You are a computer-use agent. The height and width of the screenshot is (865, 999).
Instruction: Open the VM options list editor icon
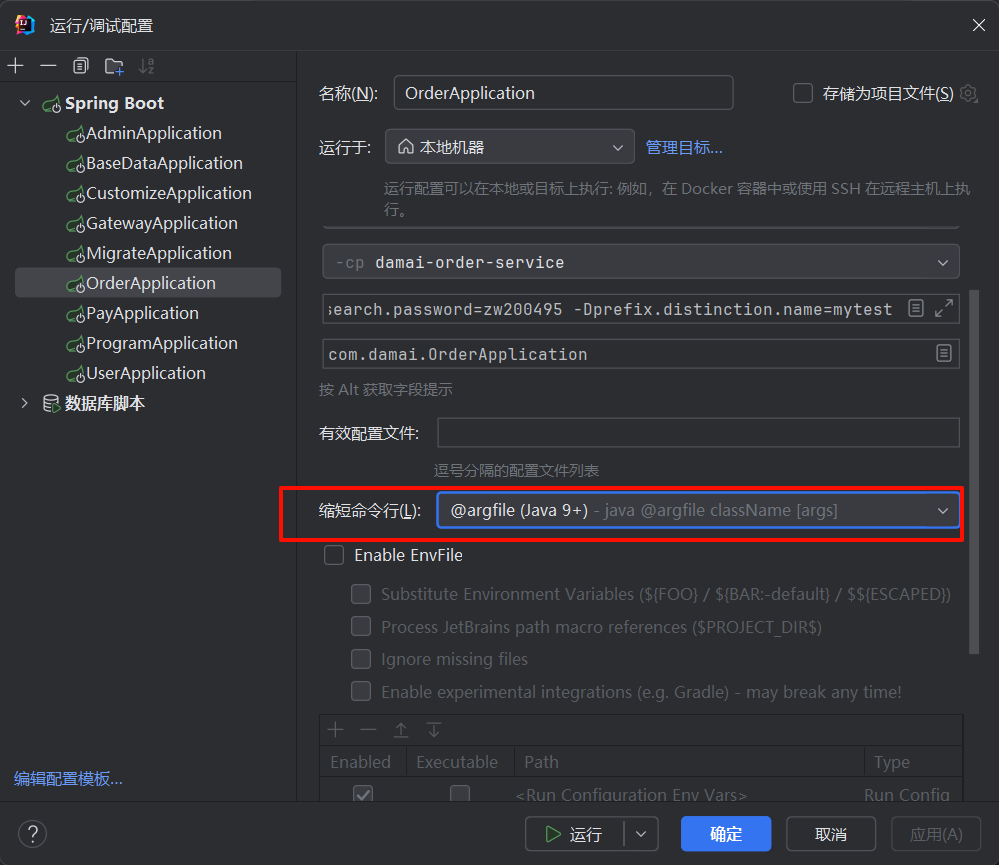pyautogui.click(x=916, y=308)
